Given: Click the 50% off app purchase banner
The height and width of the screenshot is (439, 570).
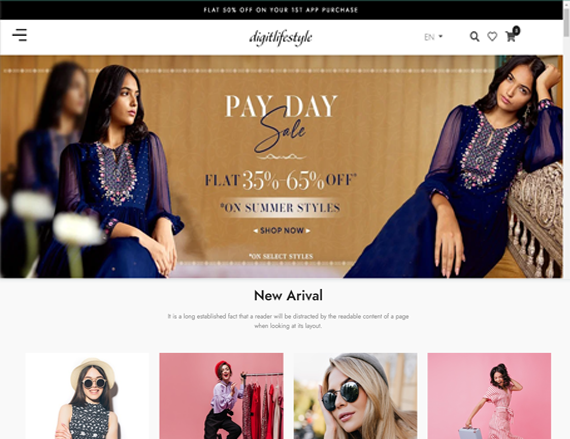Looking at the screenshot, I should coord(281,10).
